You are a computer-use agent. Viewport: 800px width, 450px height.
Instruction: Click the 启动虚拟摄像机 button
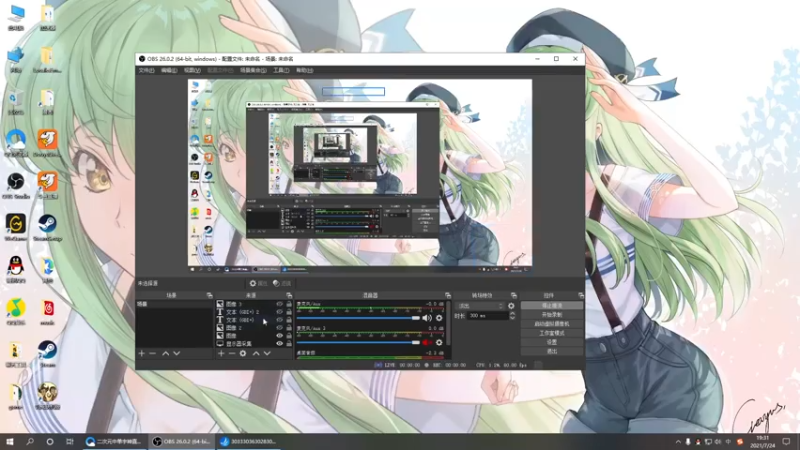[x=552, y=324]
